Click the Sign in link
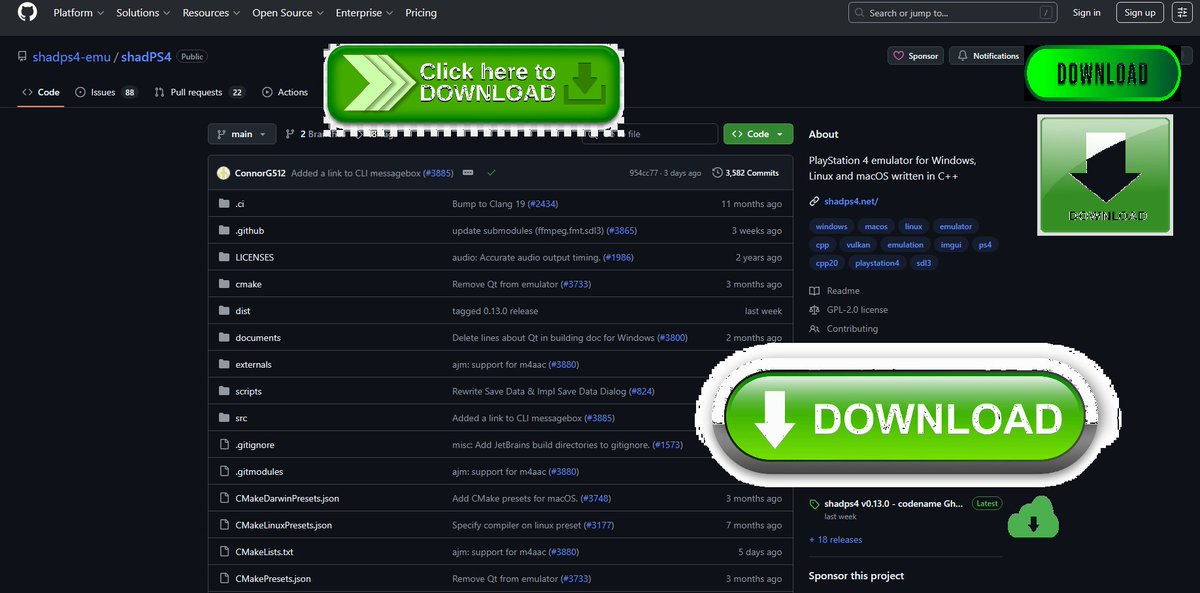Screen dimensions: 1200x593 coord(1086,13)
